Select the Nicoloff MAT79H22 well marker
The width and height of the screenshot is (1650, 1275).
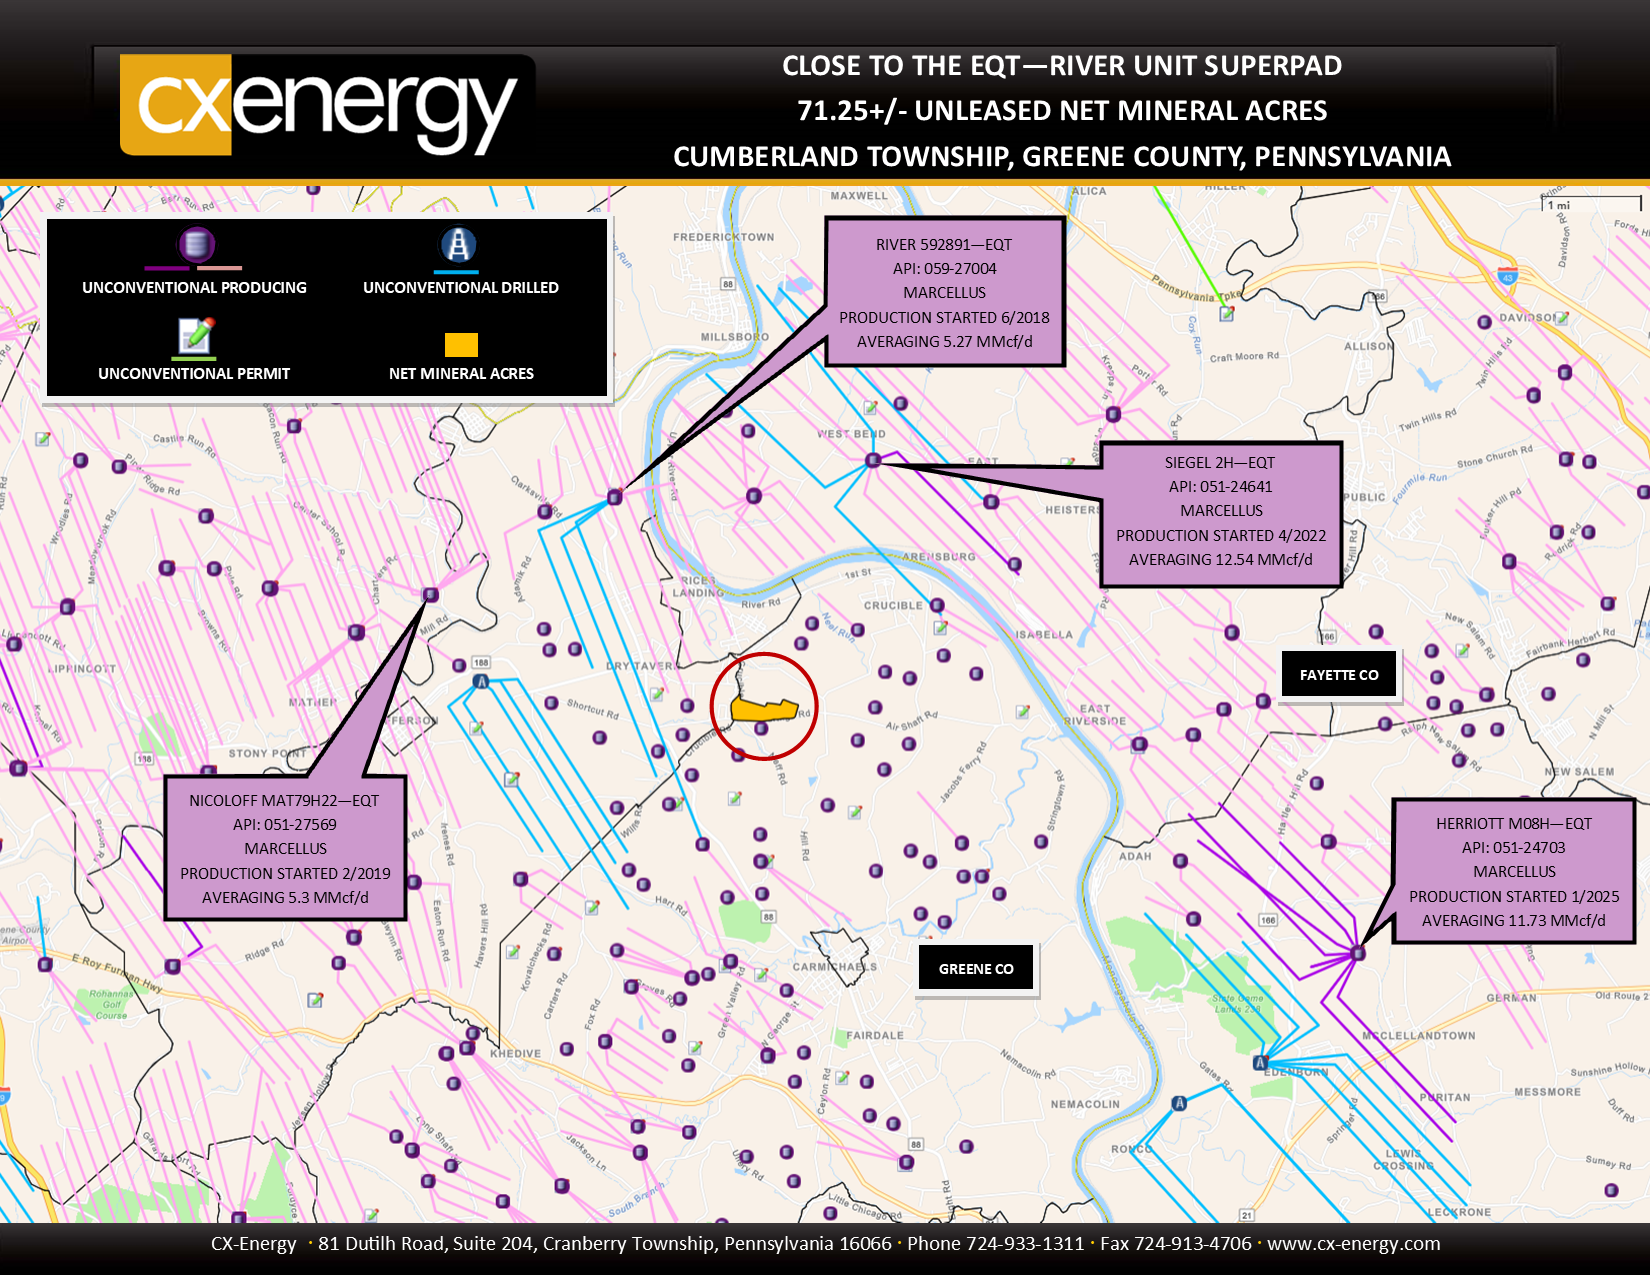pos(430,594)
